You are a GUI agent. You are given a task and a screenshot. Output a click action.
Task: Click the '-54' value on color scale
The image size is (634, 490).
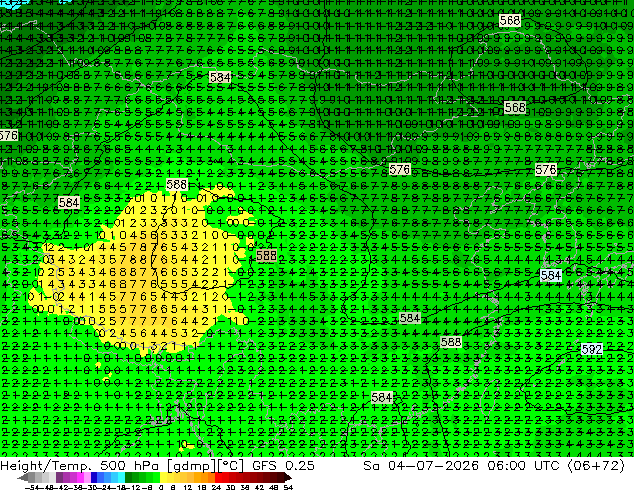tap(34, 487)
